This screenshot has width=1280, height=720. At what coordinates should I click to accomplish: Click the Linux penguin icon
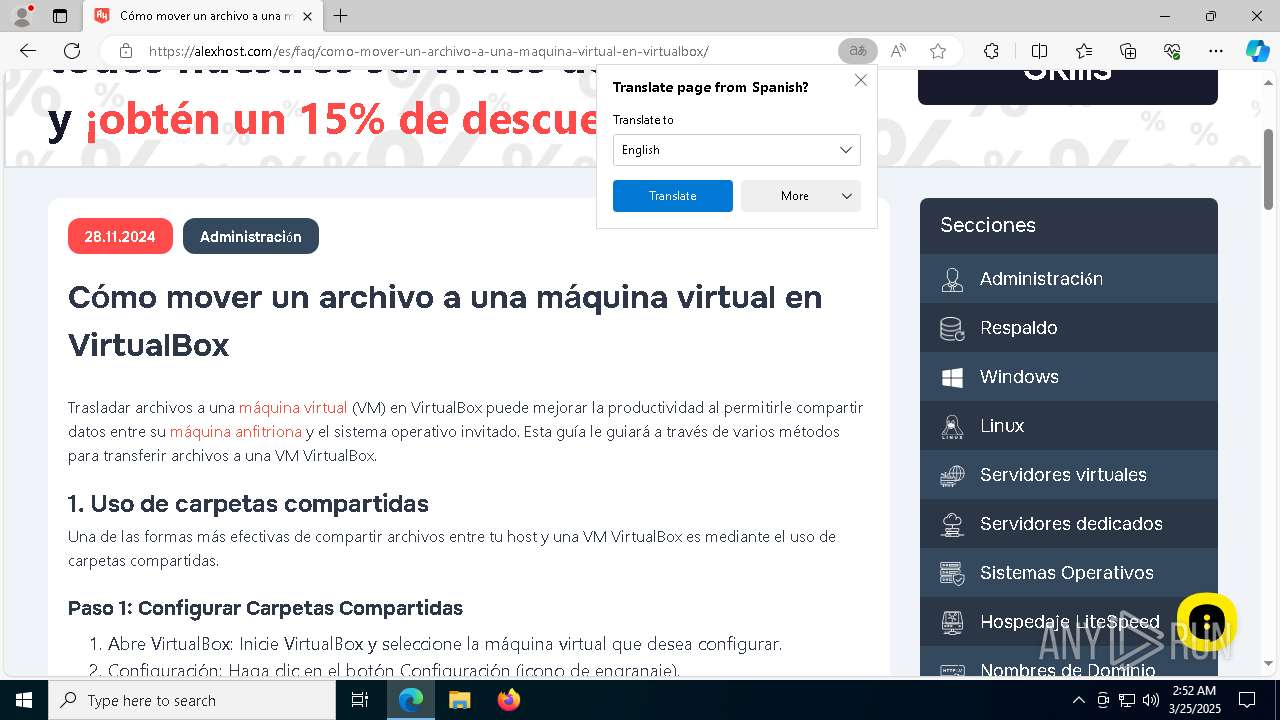(x=952, y=426)
